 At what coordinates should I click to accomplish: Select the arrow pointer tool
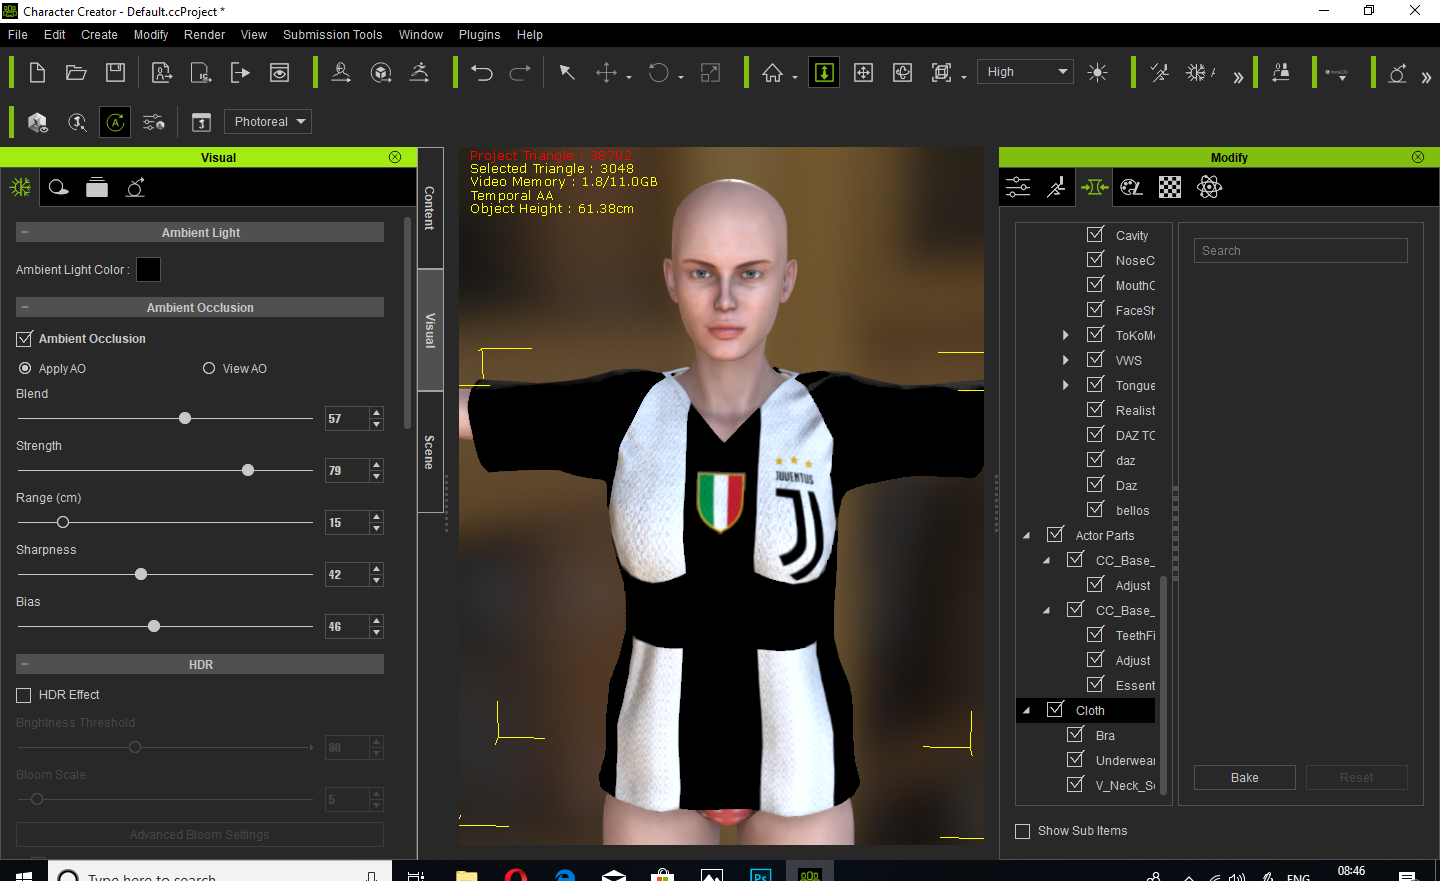coord(566,72)
